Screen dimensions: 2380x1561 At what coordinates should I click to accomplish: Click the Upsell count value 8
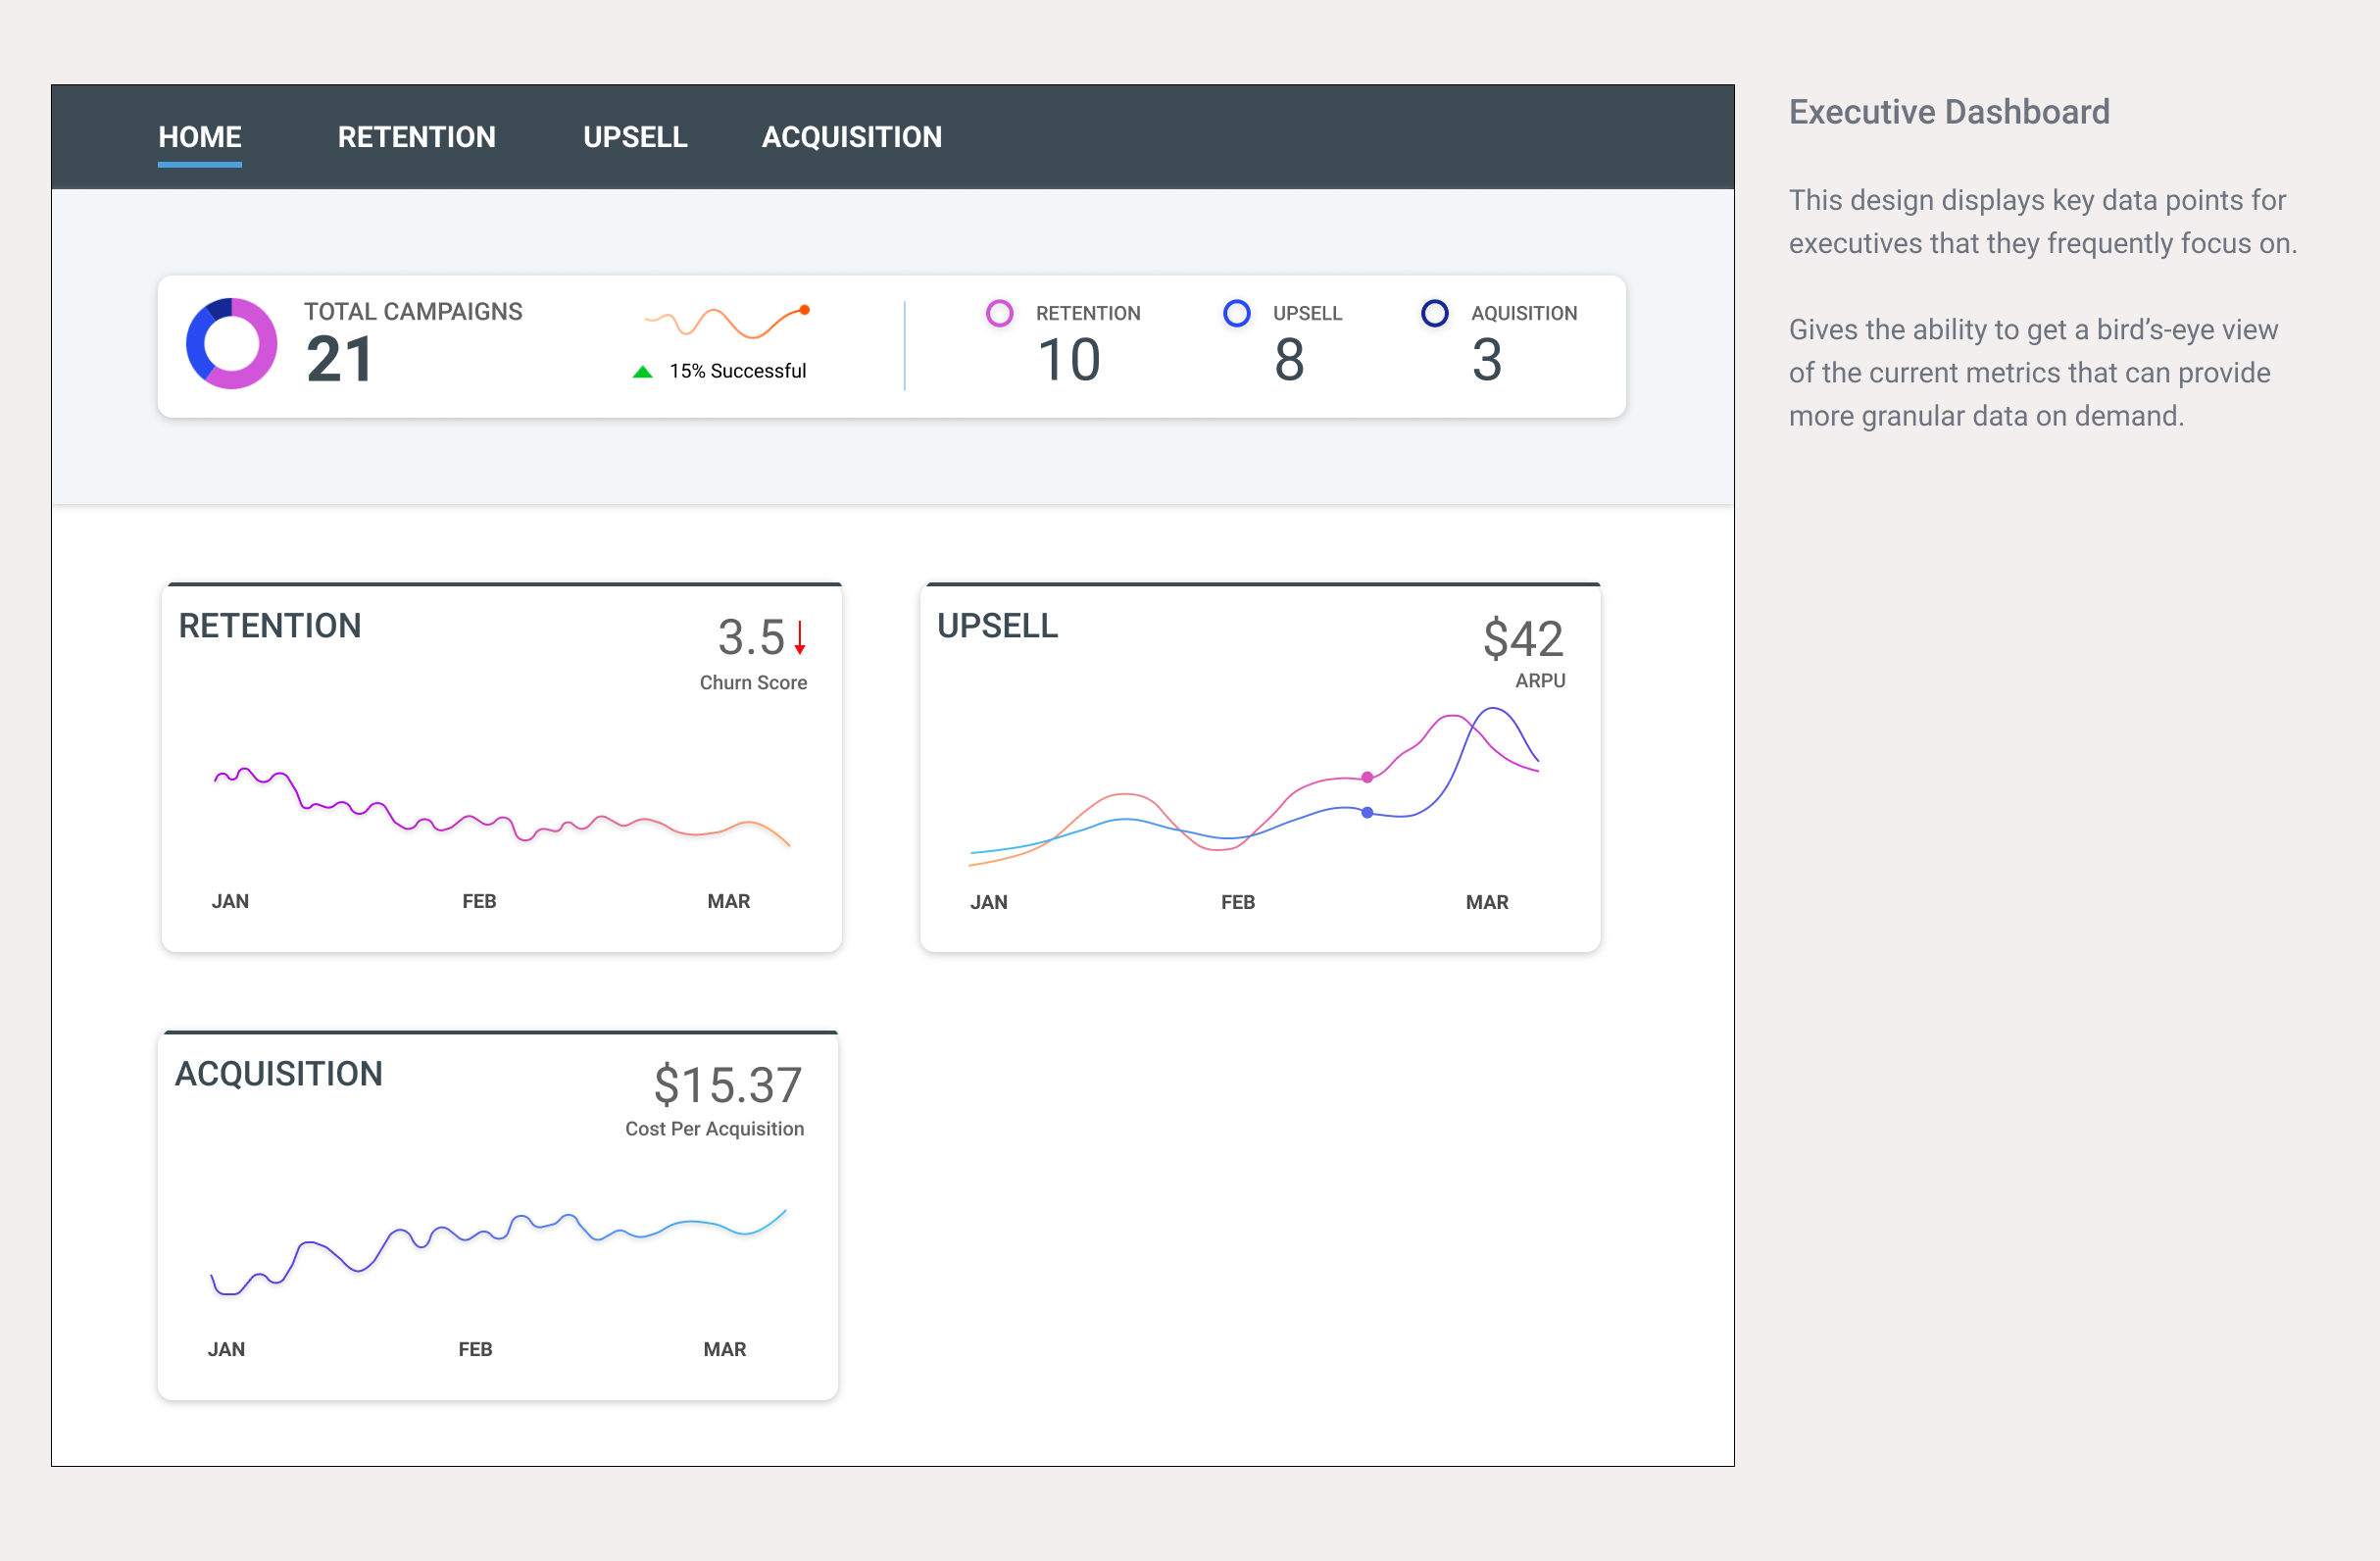[1289, 360]
